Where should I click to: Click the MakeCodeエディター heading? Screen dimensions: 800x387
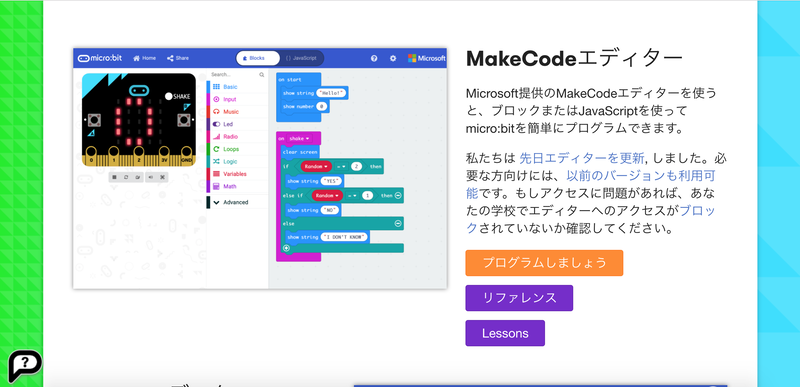click(574, 59)
